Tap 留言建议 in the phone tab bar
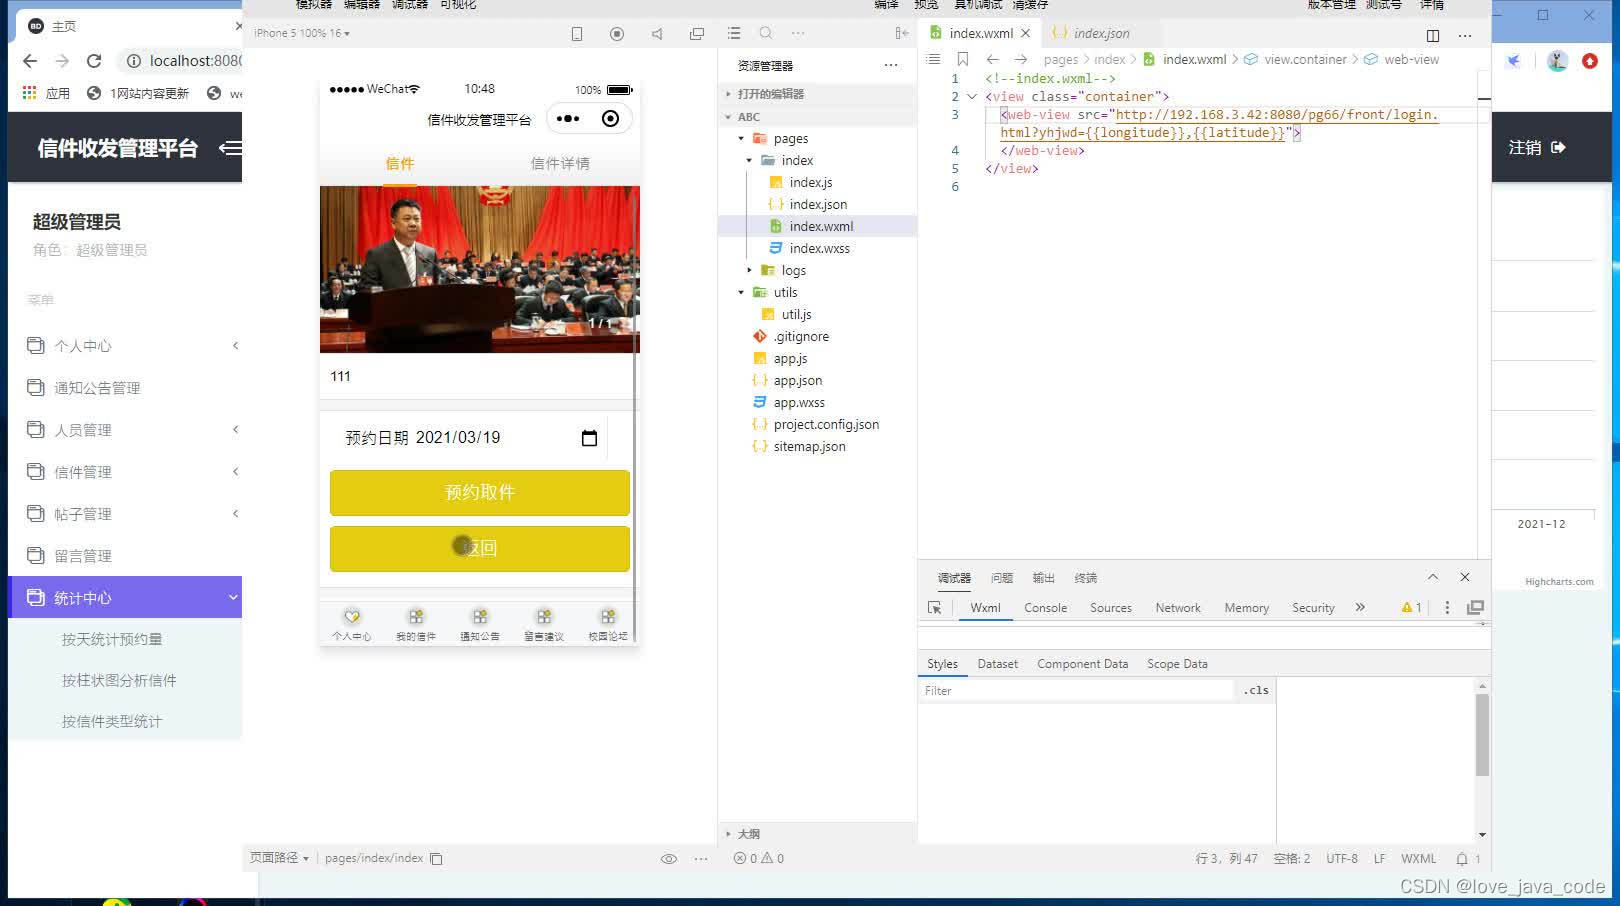Image resolution: width=1620 pixels, height=906 pixels. click(544, 623)
